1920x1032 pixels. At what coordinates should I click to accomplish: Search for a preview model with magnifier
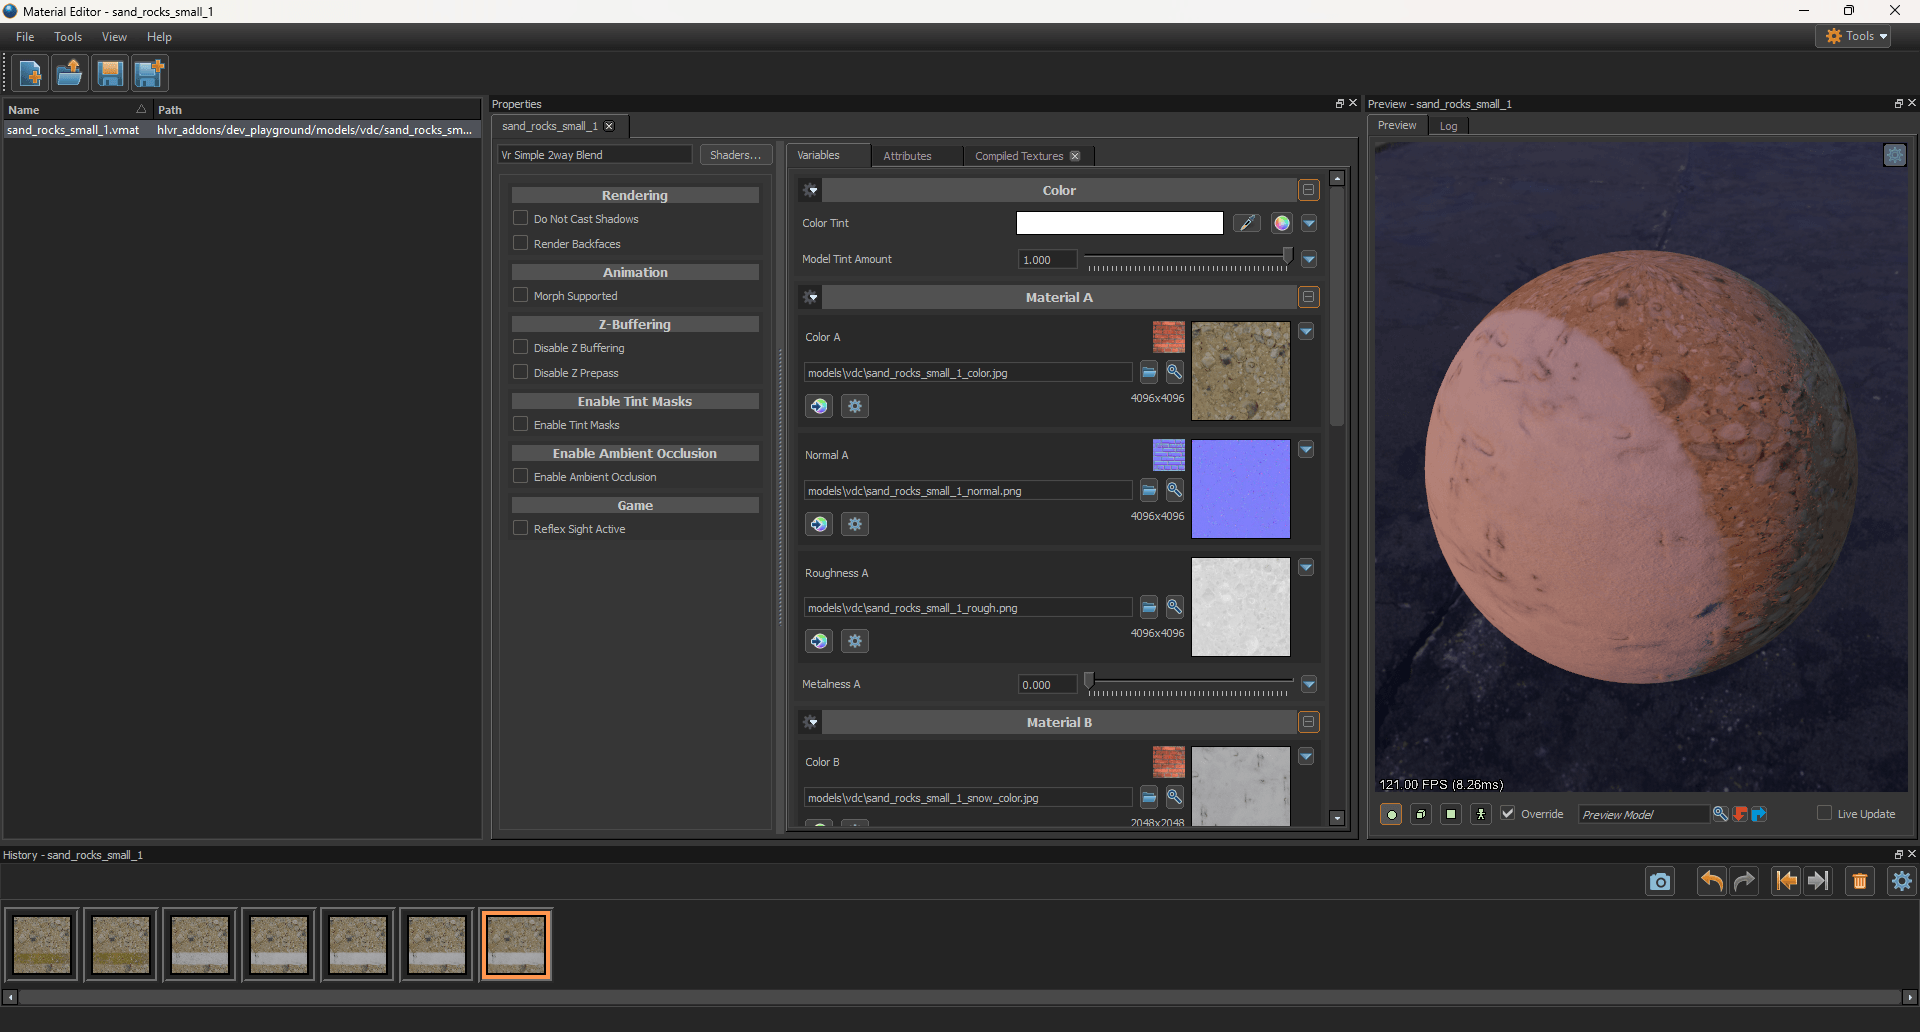(1720, 814)
